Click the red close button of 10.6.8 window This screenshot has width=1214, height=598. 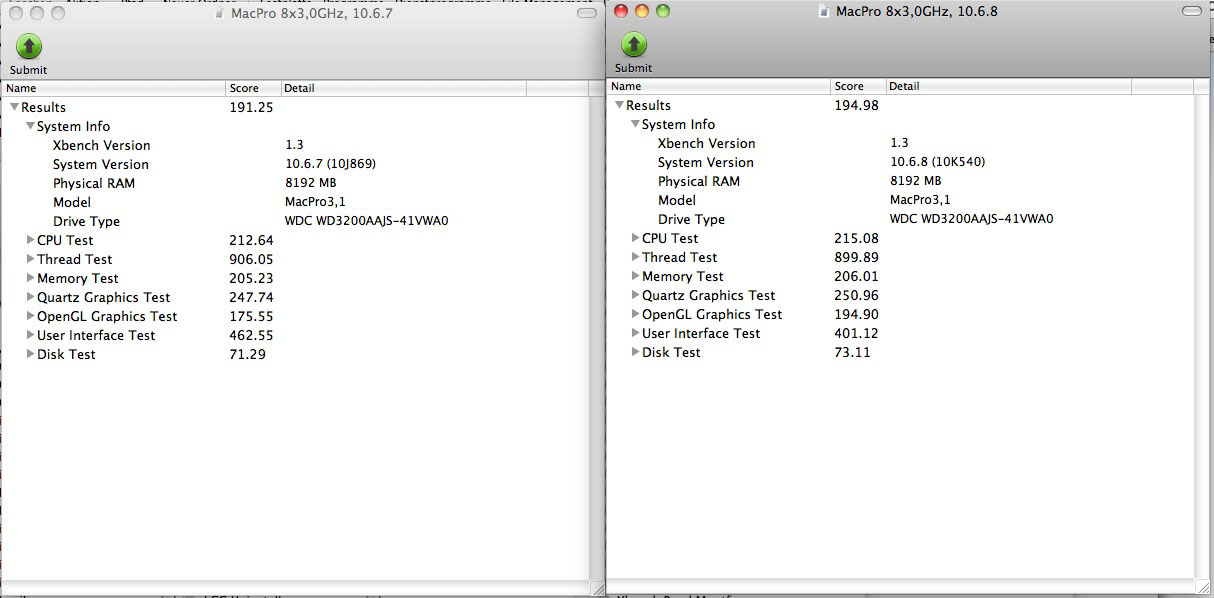click(x=620, y=11)
